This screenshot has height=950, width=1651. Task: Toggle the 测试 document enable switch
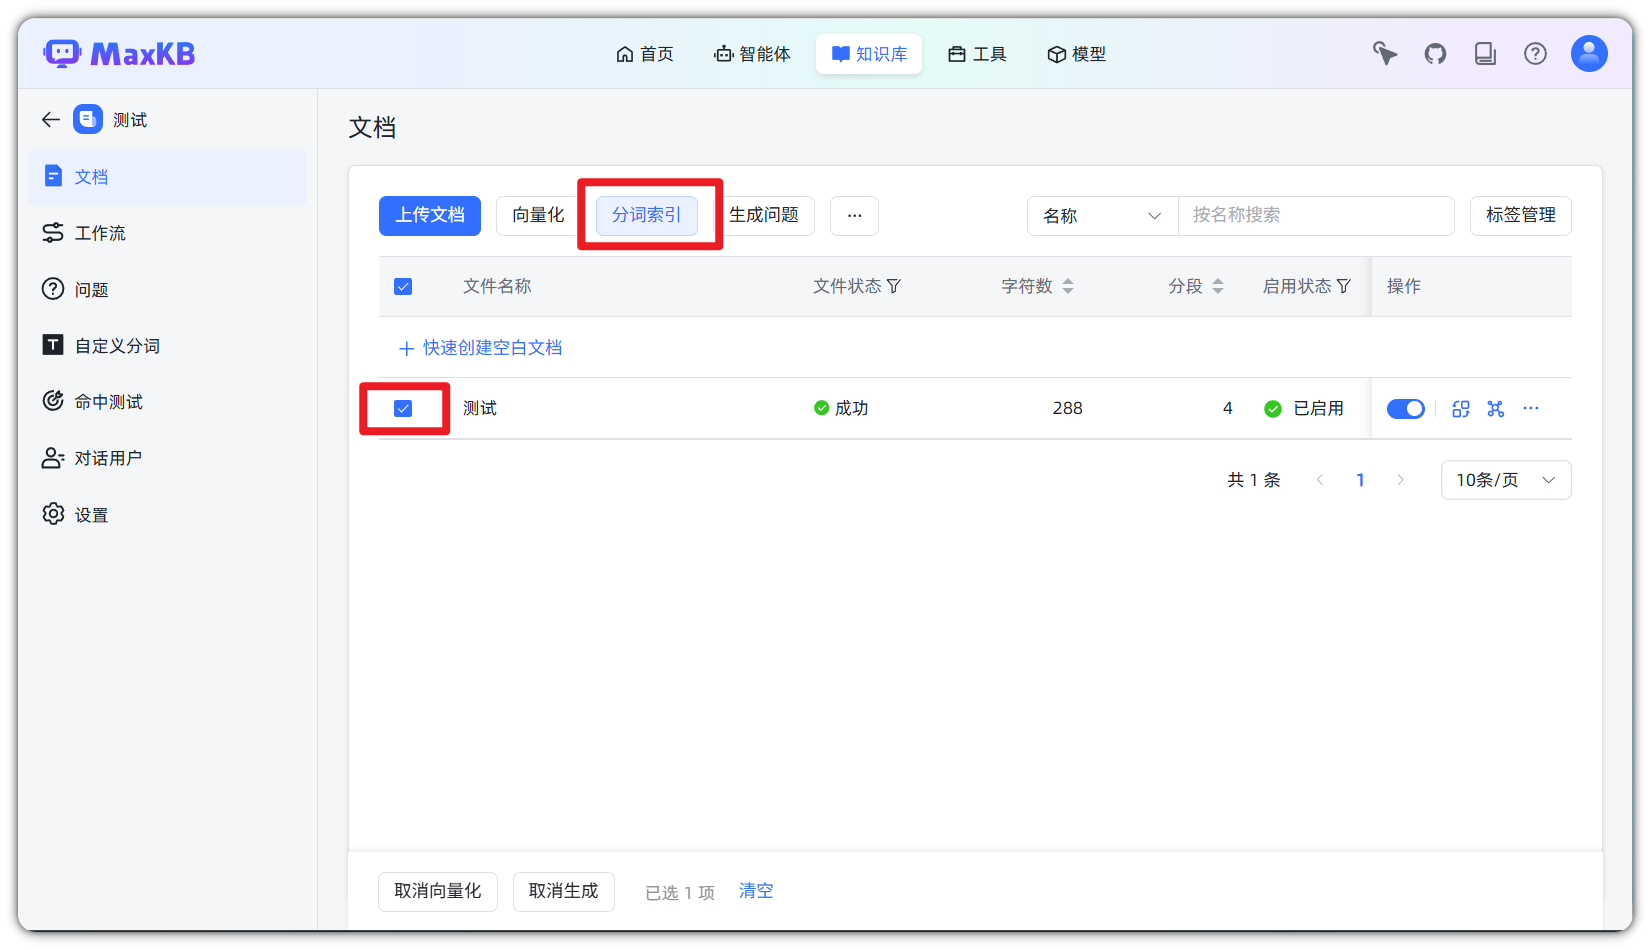coord(1405,408)
